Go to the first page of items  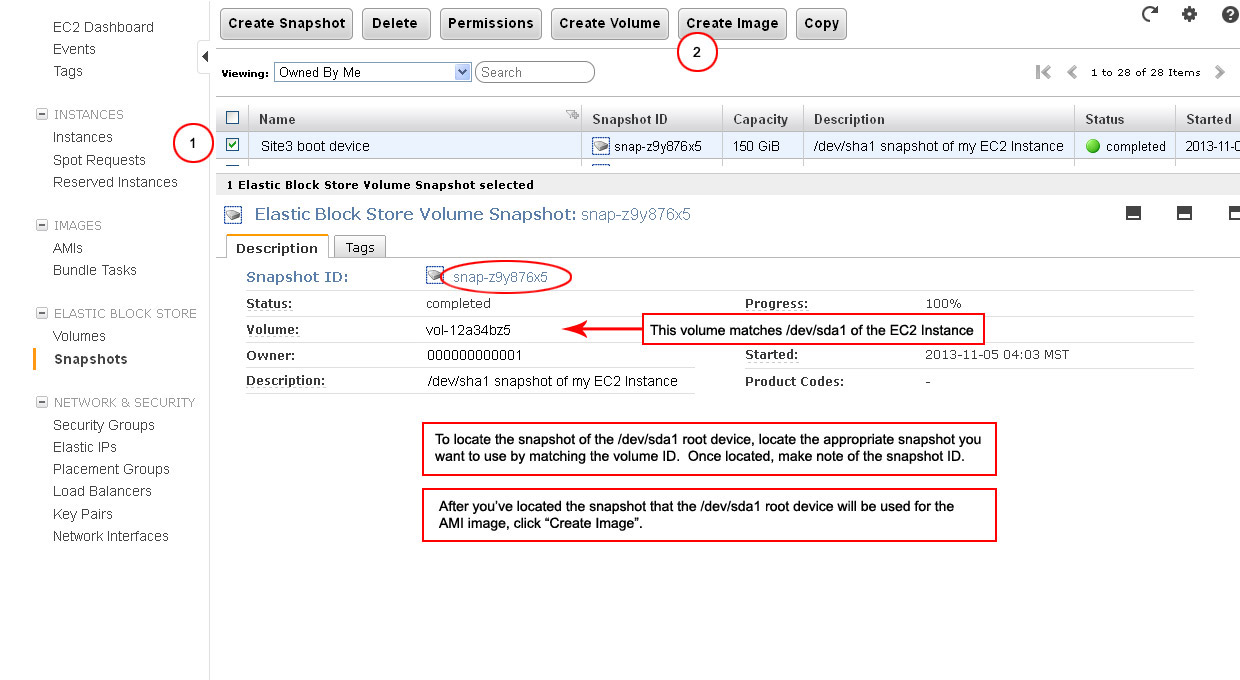coord(1043,72)
